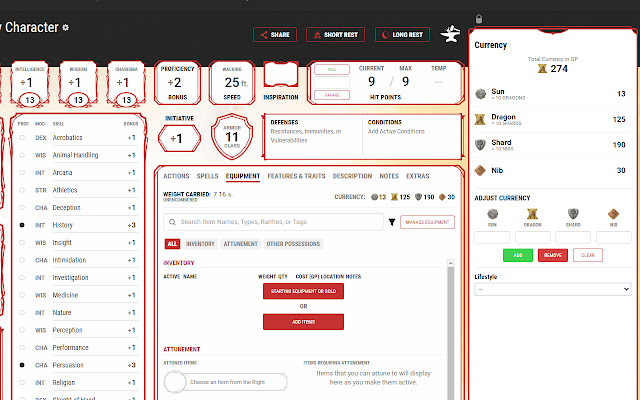Focus the equipment search field
The image size is (640, 400).
pos(273,222)
